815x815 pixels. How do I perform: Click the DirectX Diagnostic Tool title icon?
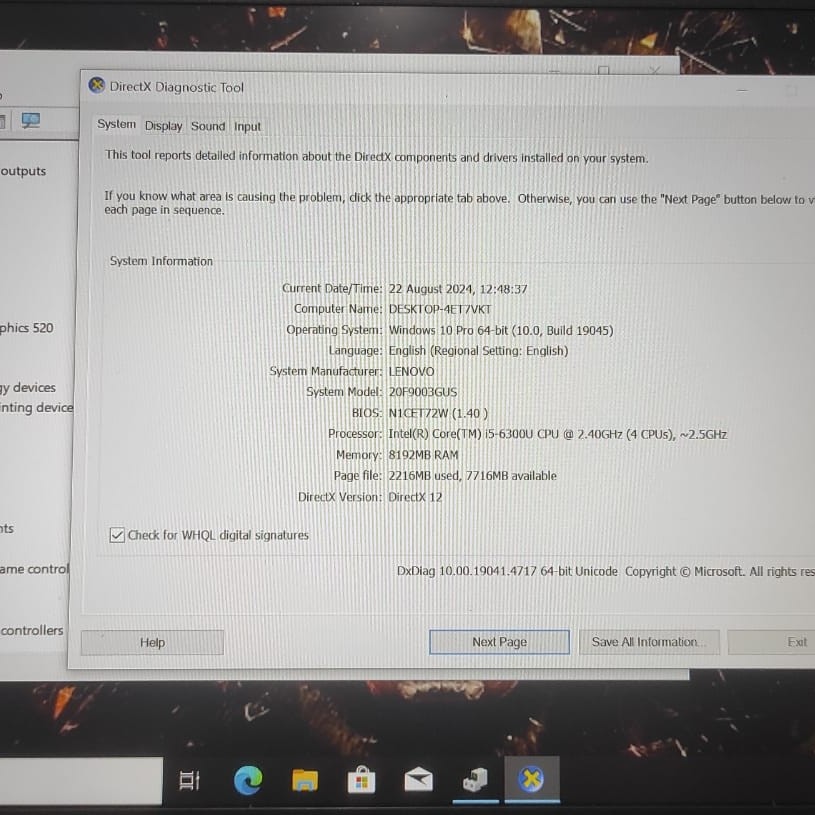[97, 85]
